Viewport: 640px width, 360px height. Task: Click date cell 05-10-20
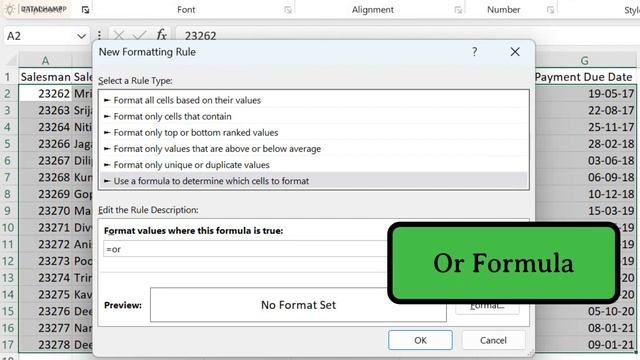[584, 311]
